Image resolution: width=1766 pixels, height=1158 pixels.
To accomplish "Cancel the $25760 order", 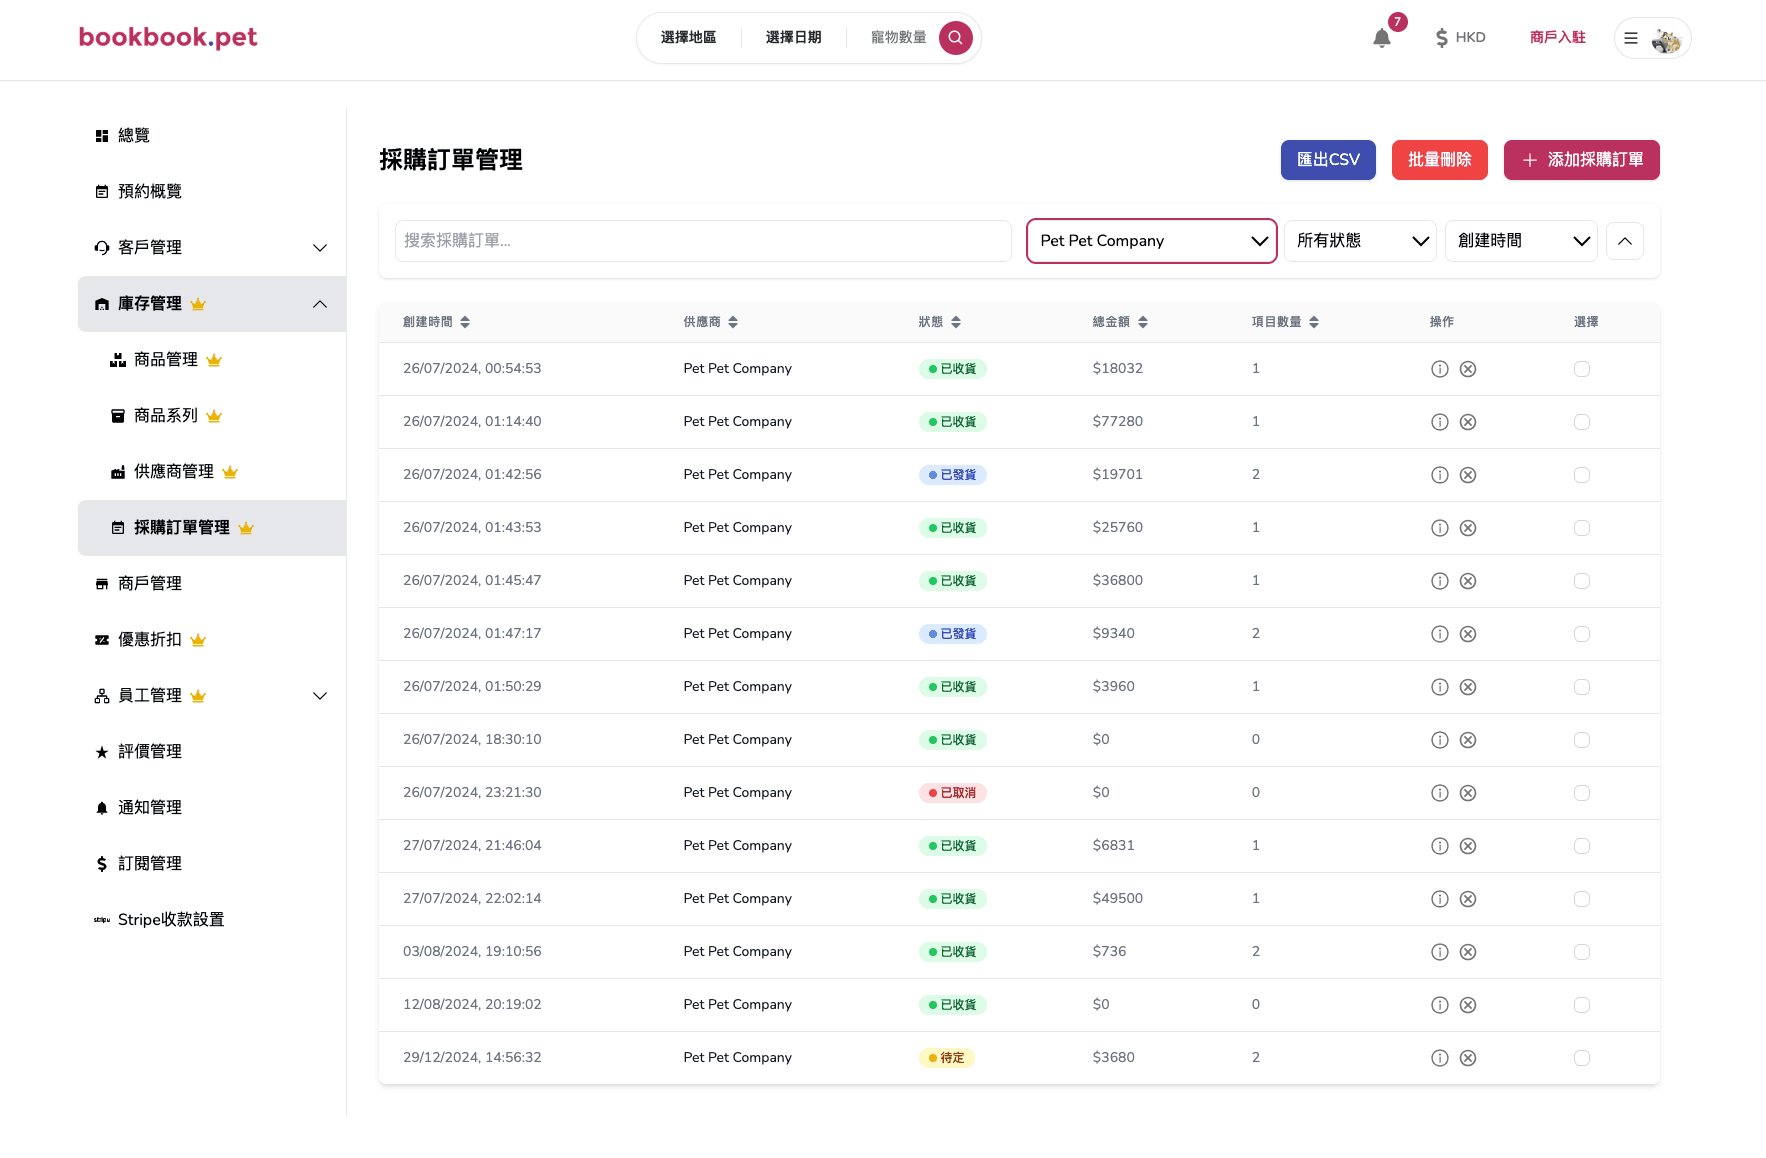I will (x=1468, y=528).
